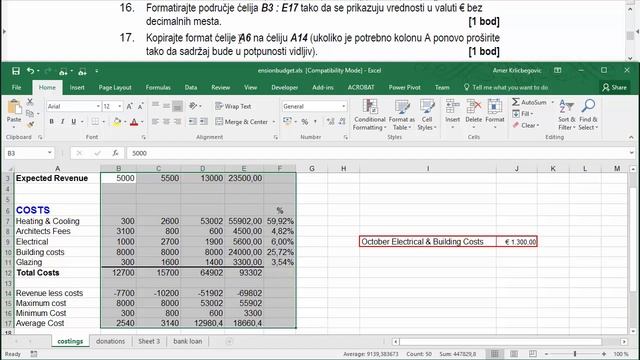Click the Insert Function fx button

click(x=115, y=153)
